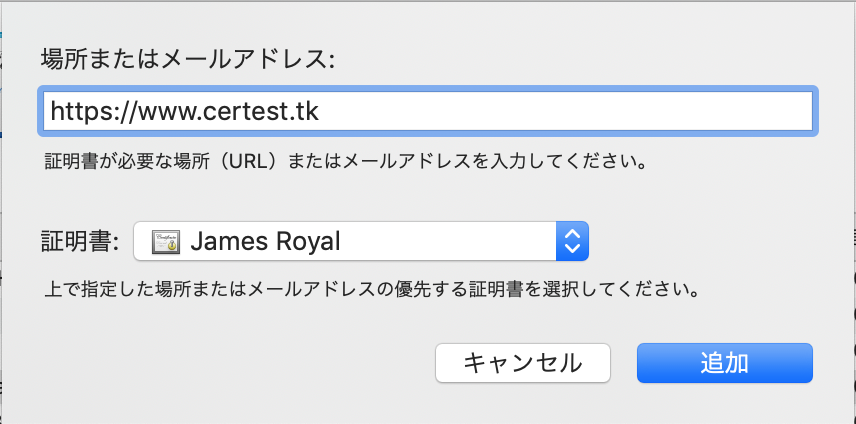Viewport: 856px width, 424px height.
Task: Click the blue up-down arrows of certificate popup
Action: coord(572,241)
